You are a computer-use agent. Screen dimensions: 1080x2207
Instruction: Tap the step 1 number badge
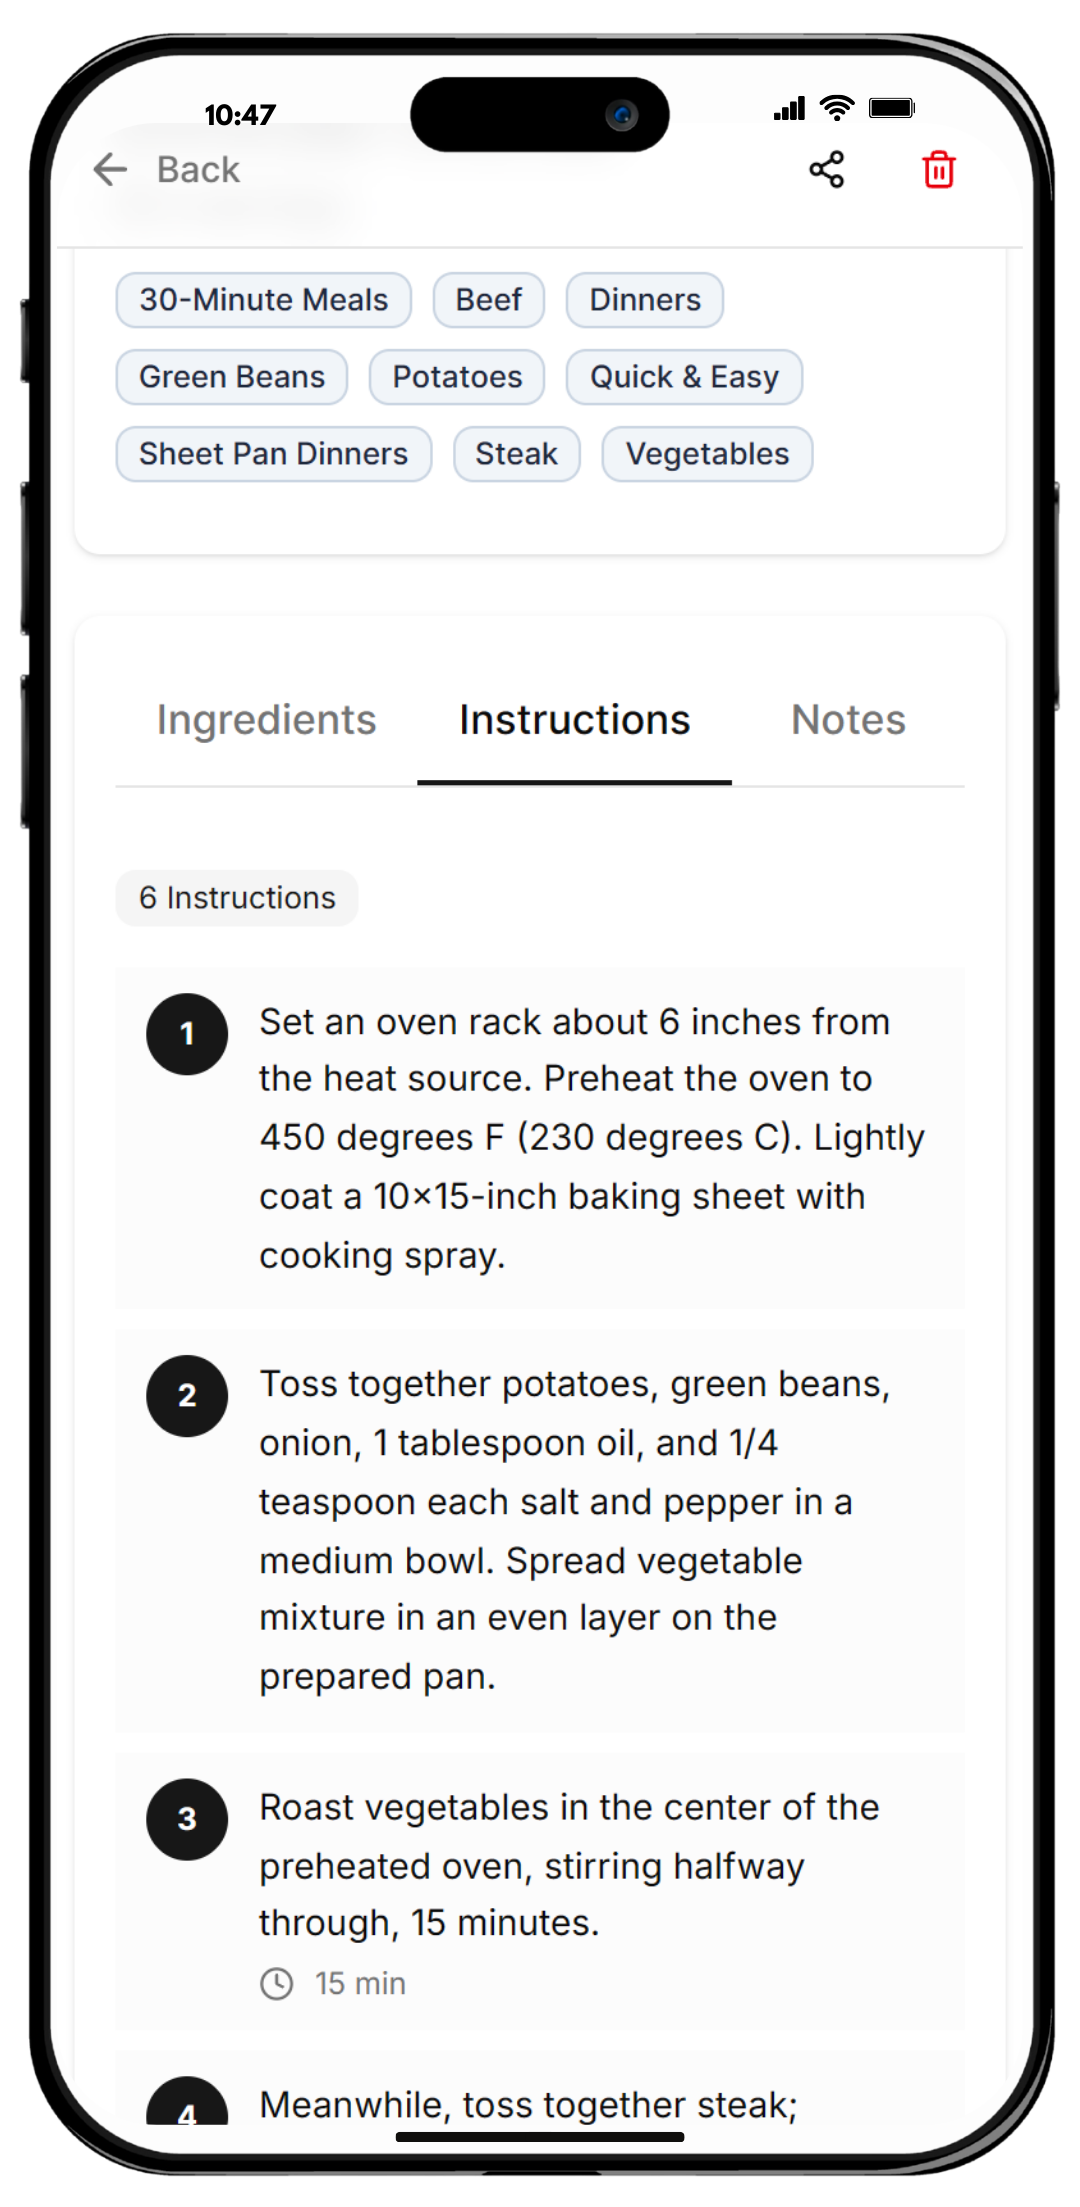point(187,1034)
